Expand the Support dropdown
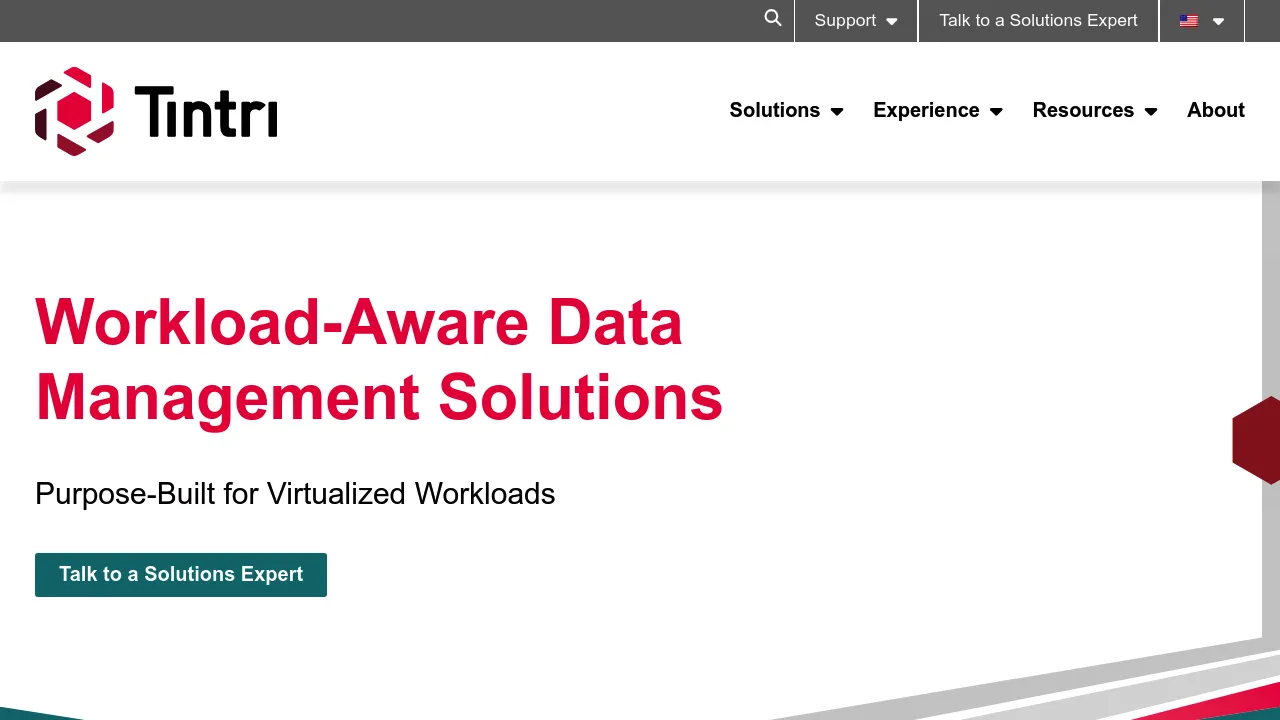The width and height of the screenshot is (1280, 720). (856, 21)
